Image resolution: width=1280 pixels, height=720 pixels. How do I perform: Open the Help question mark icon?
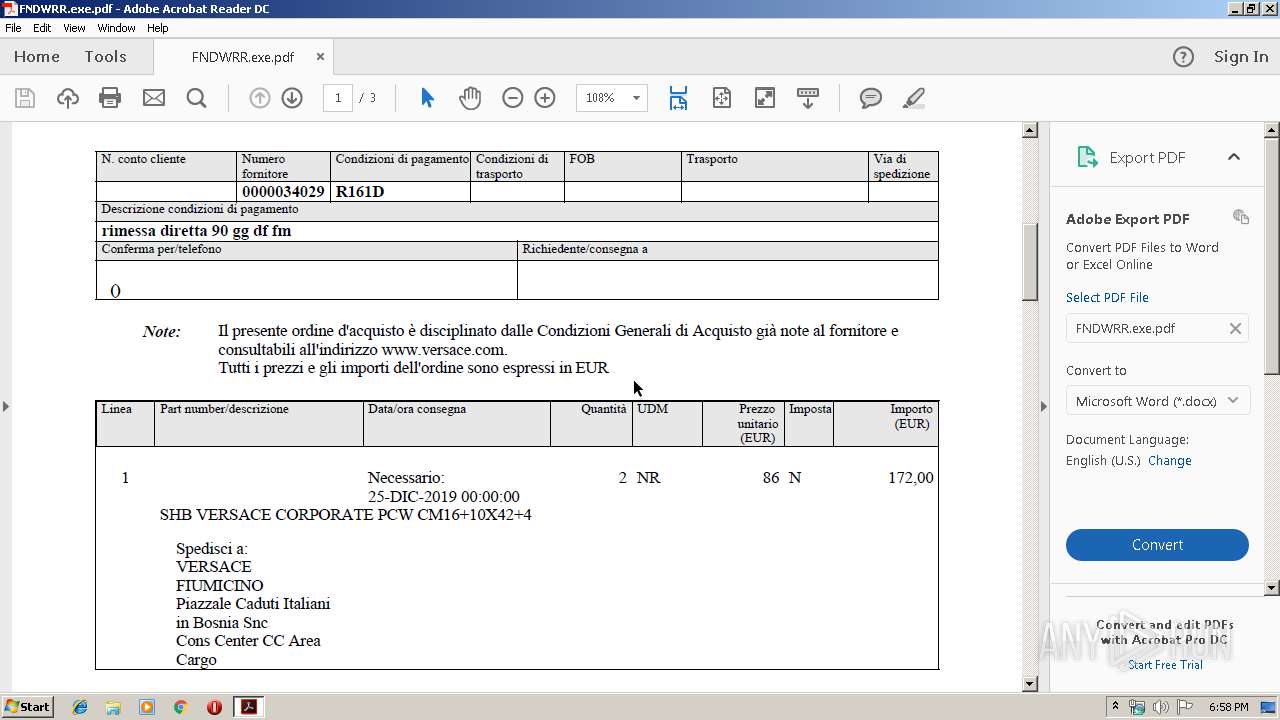(x=1183, y=57)
